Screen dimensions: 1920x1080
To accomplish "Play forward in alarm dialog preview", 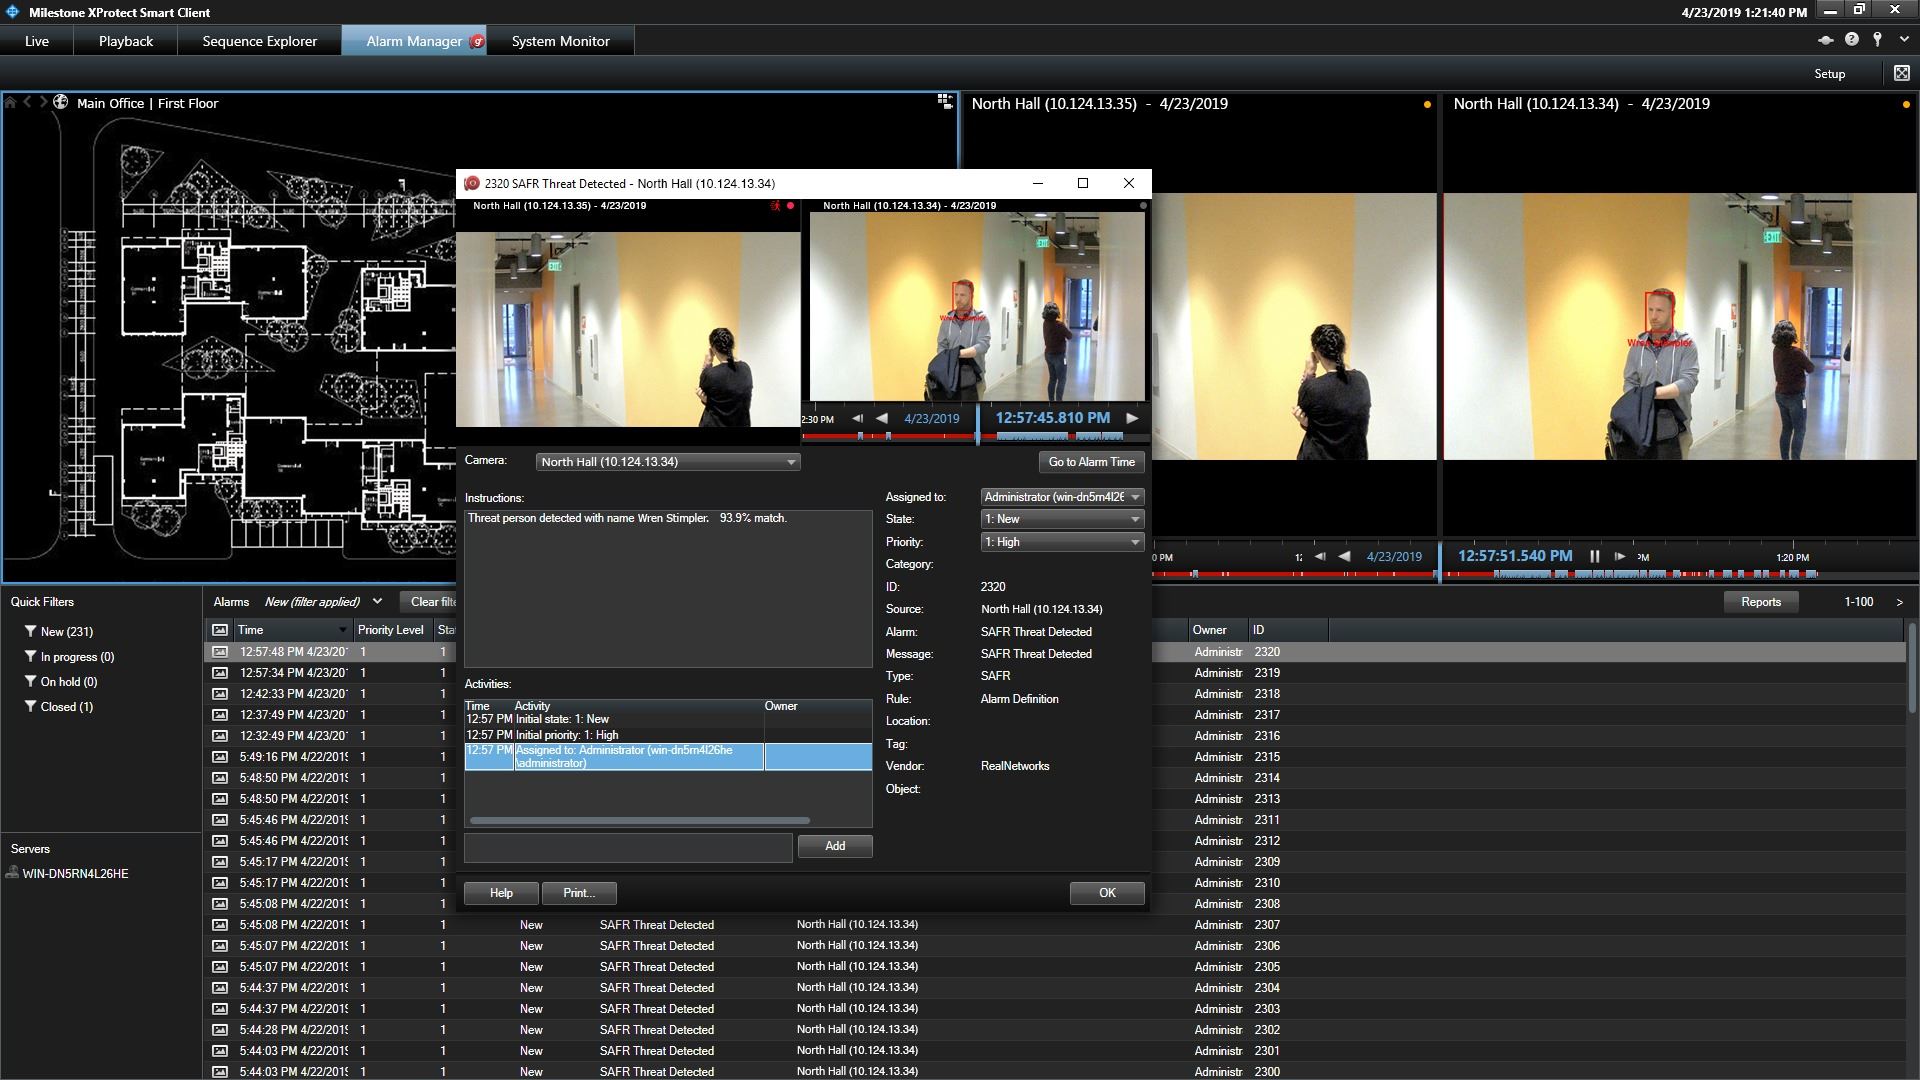I will [1132, 418].
